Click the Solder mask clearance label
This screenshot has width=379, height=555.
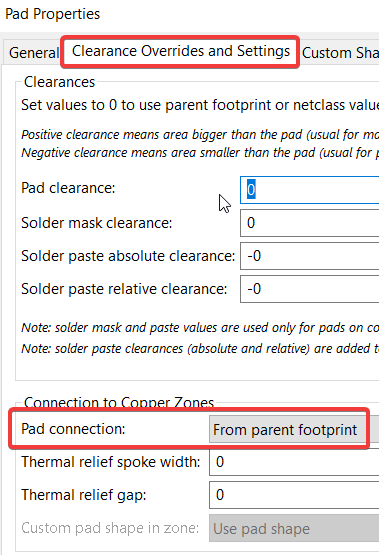coord(97,223)
